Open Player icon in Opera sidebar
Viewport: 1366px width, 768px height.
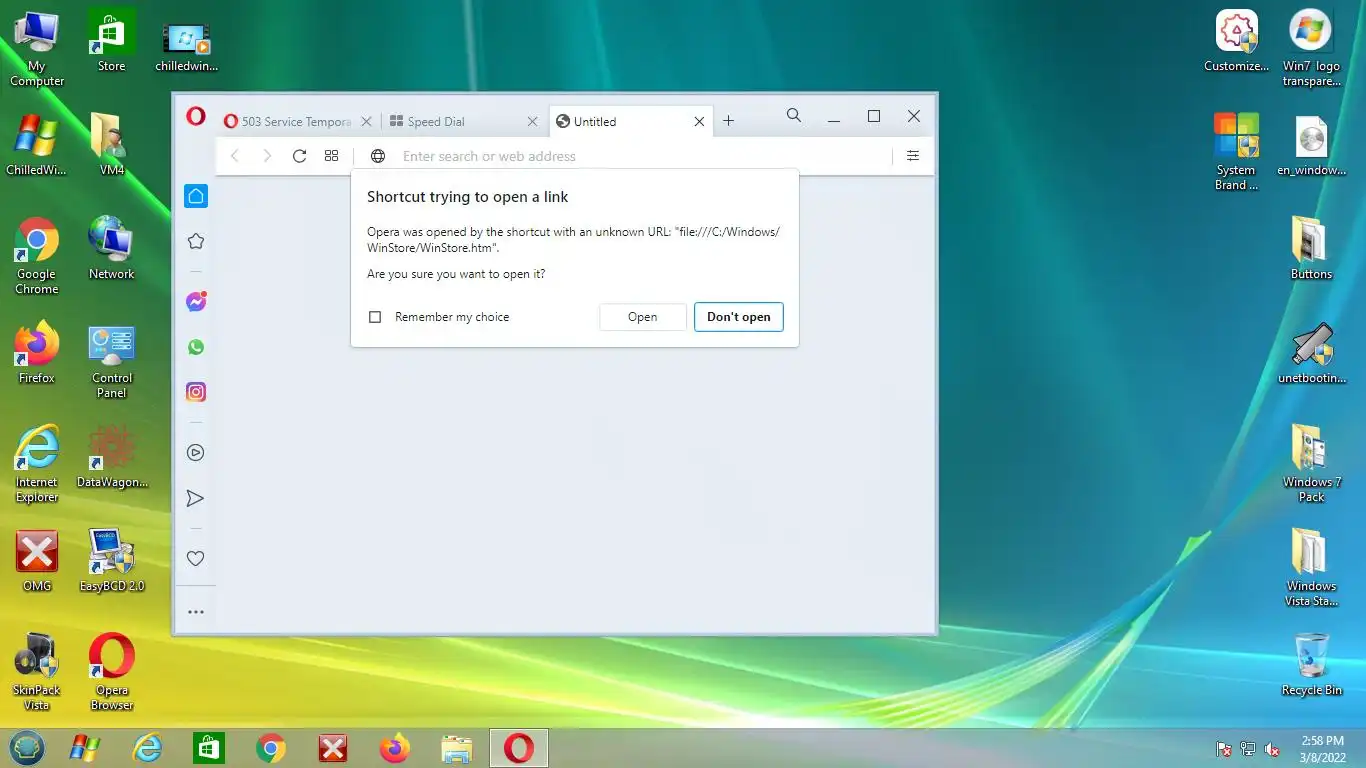[x=196, y=453]
